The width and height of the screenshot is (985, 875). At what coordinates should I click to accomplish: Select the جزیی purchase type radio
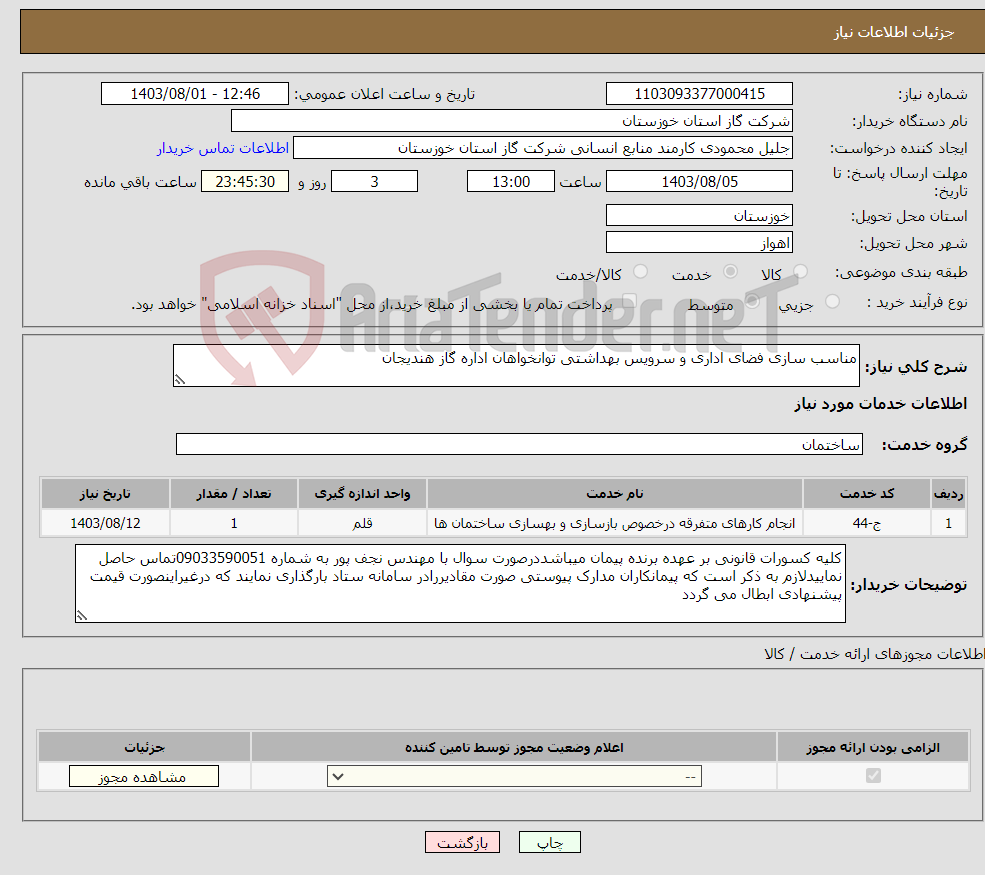pyautogui.click(x=832, y=302)
